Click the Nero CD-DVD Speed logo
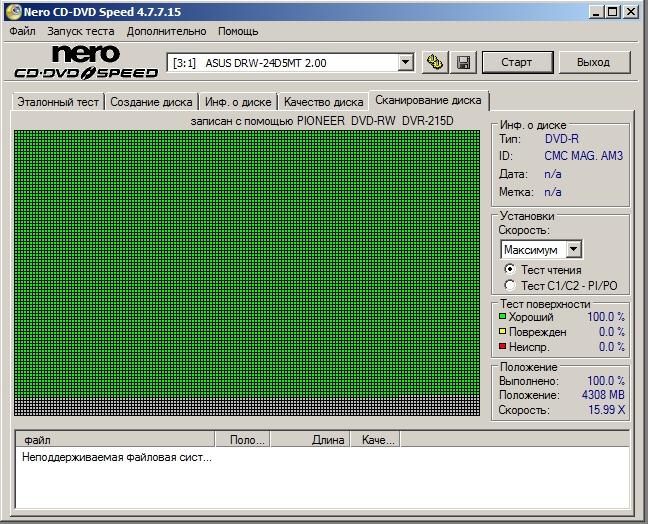 coord(86,62)
